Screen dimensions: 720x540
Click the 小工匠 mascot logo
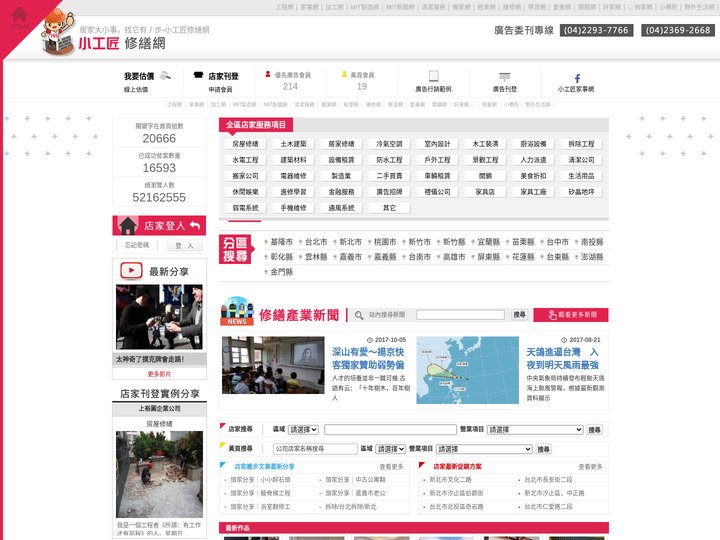[58, 33]
